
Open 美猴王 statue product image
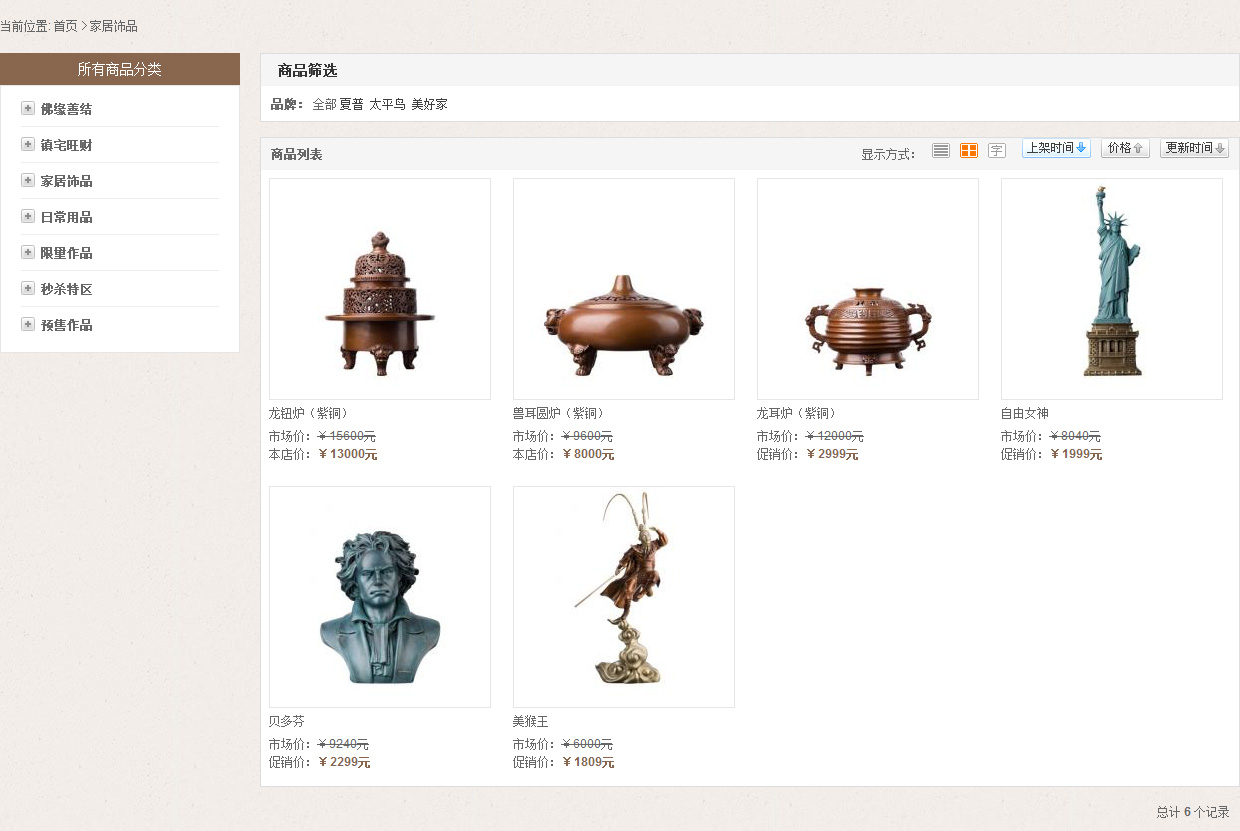(x=624, y=597)
